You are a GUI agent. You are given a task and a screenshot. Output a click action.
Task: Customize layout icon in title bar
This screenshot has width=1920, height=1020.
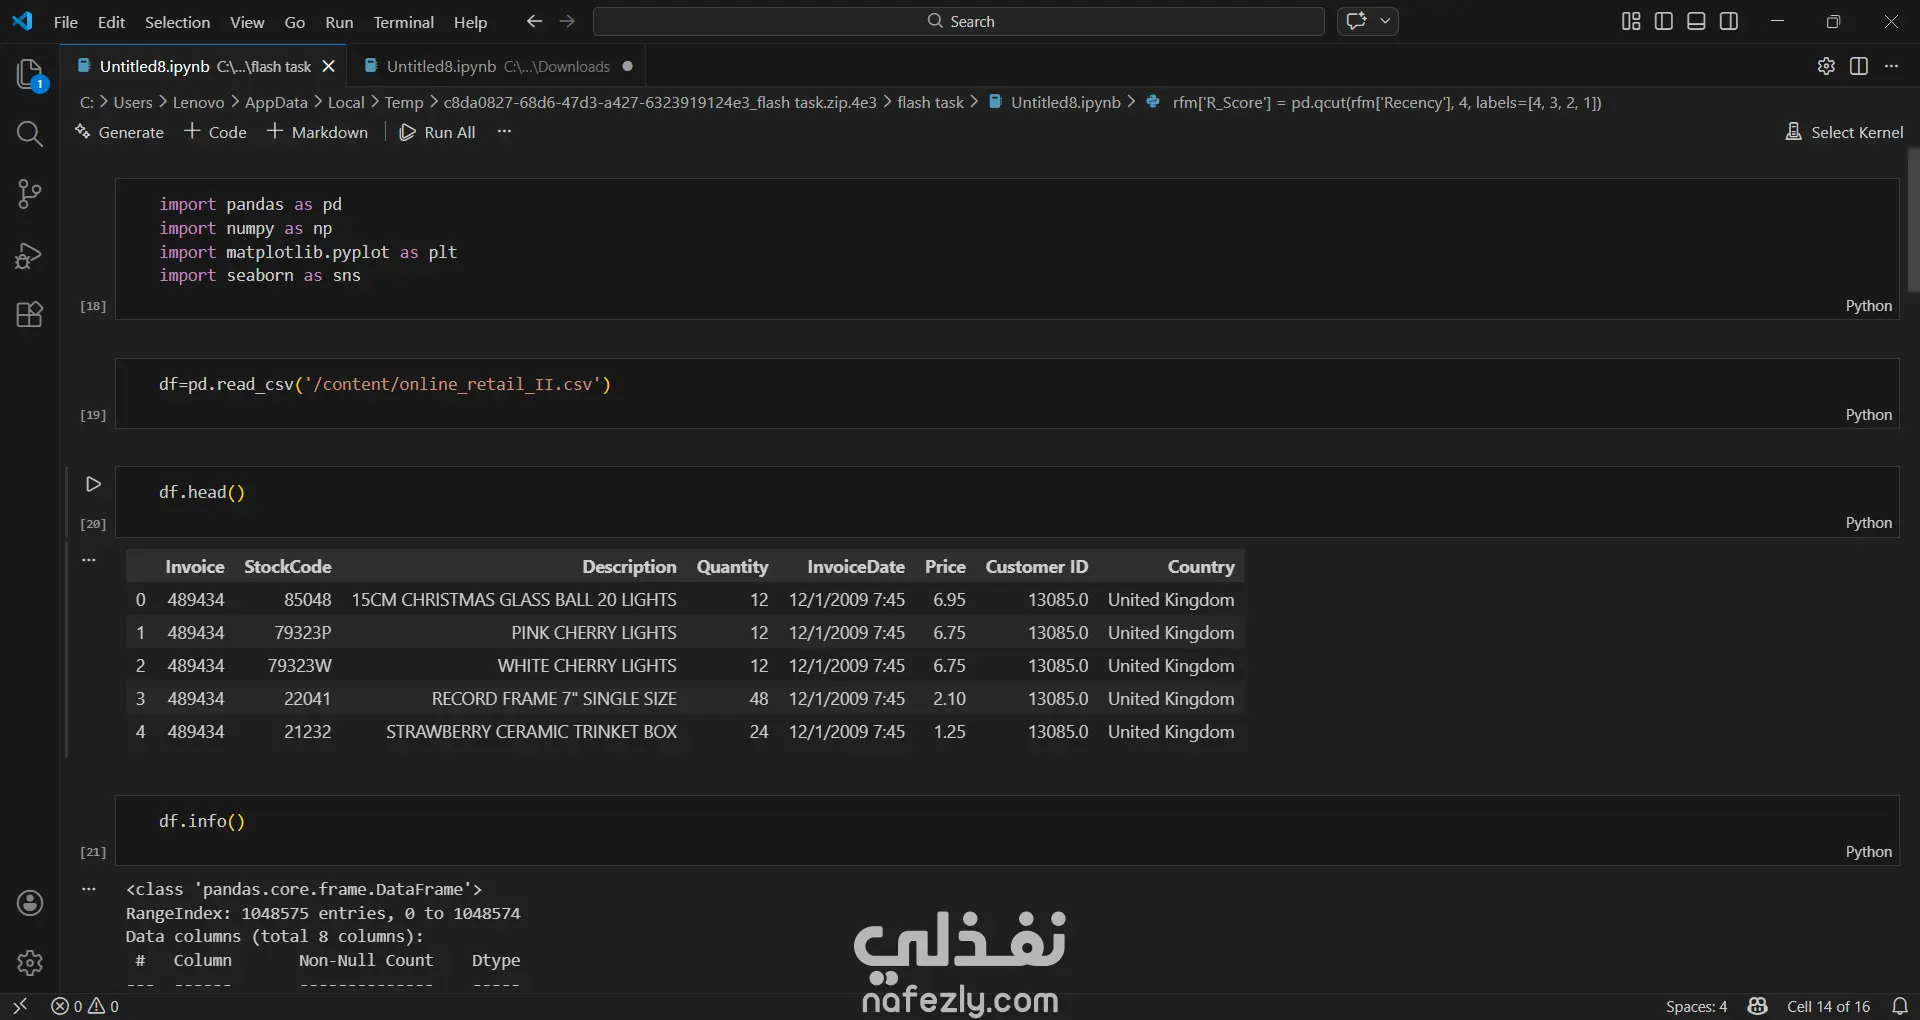click(1631, 21)
